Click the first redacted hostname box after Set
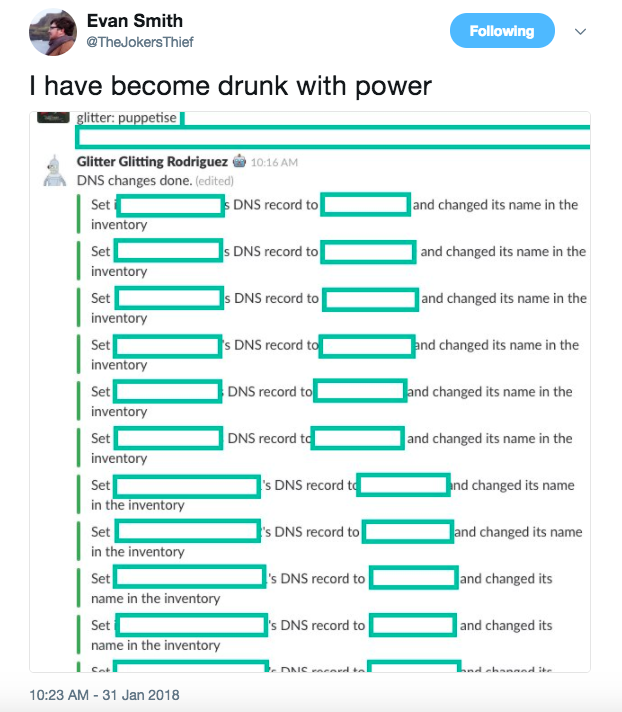This screenshot has height=712, width=622. (x=170, y=206)
